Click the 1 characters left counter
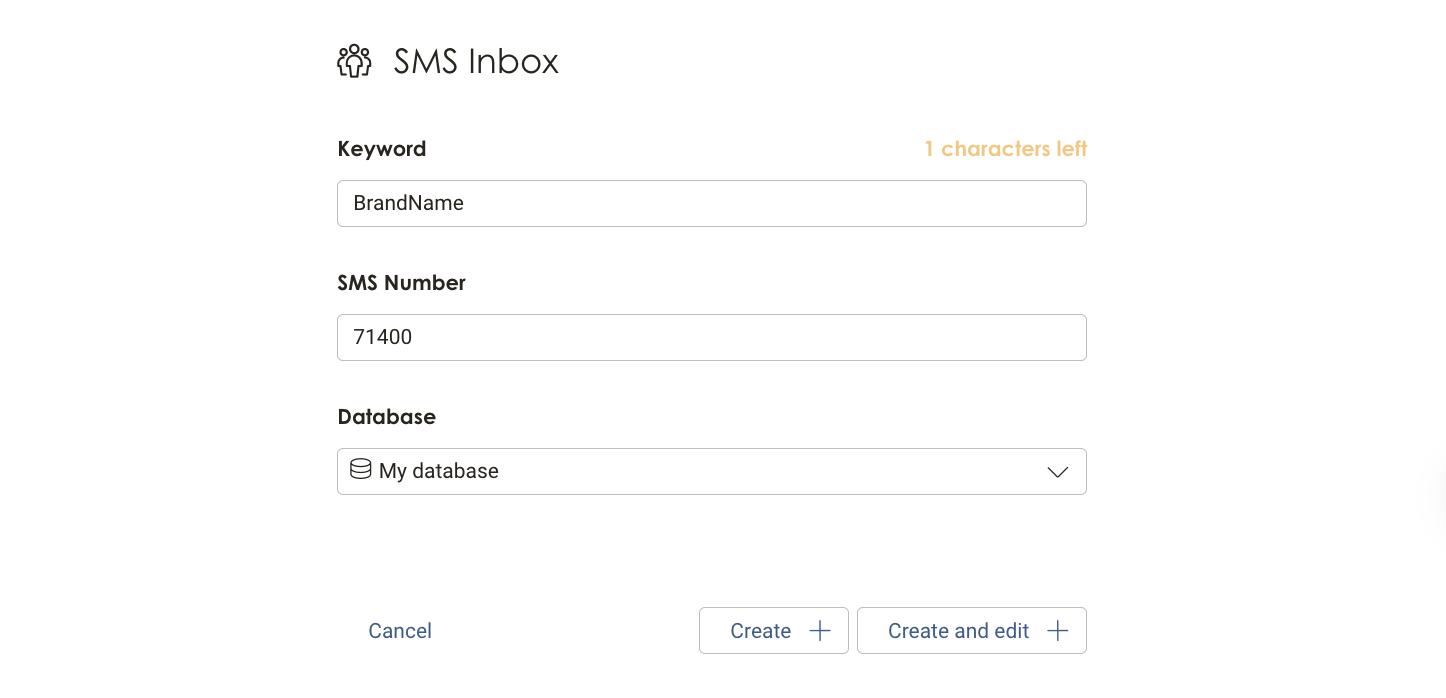The image size is (1446, 698). (x=1005, y=149)
